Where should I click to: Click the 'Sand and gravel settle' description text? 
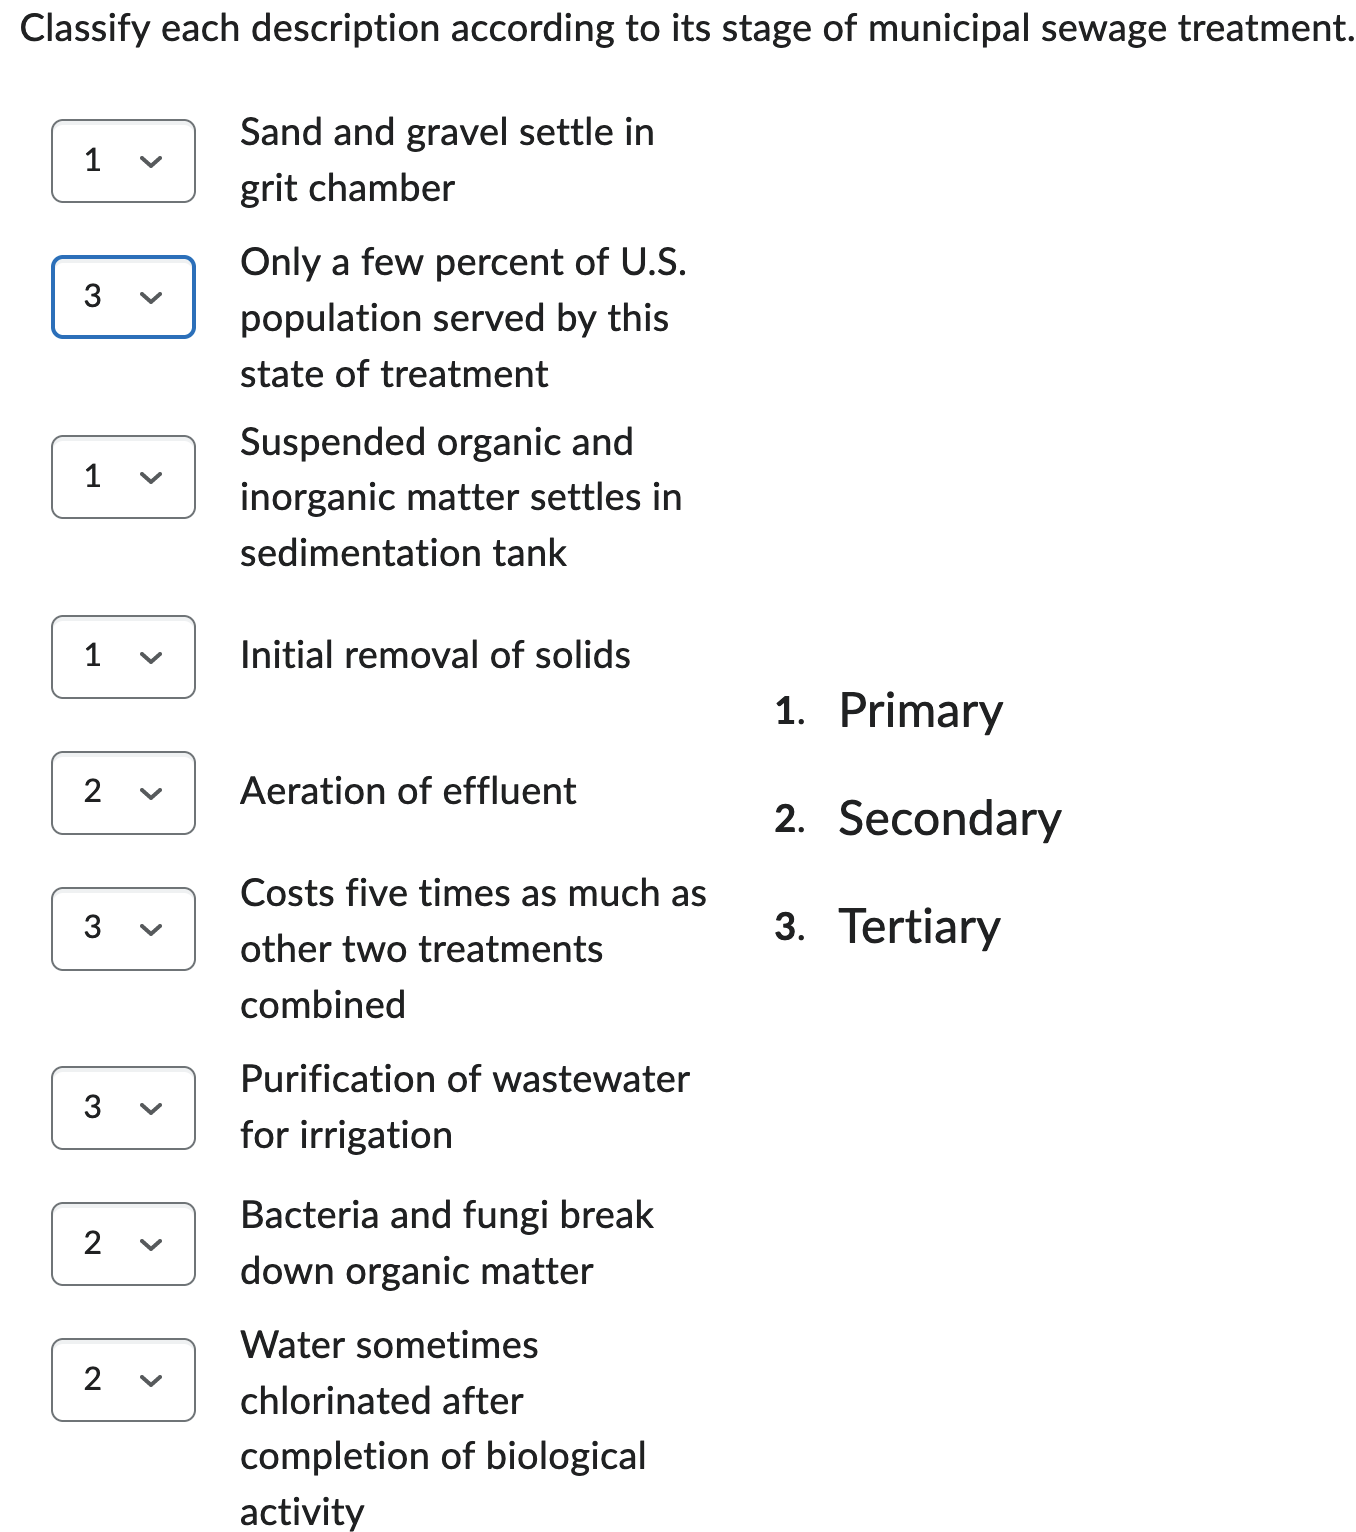(x=447, y=160)
